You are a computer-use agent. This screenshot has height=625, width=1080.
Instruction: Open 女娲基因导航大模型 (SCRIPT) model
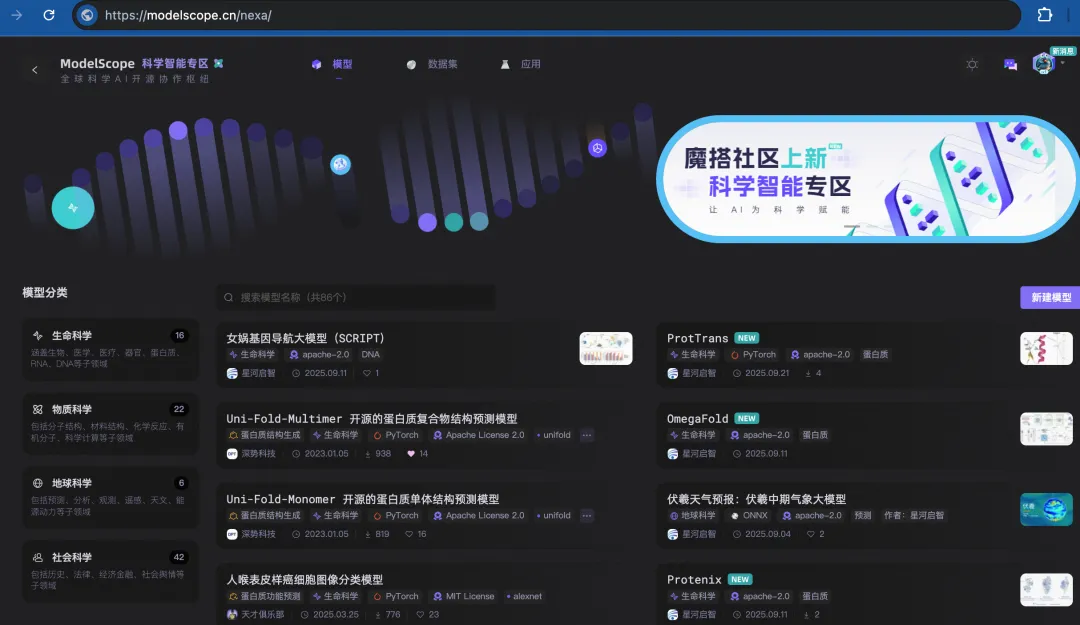[305, 338]
